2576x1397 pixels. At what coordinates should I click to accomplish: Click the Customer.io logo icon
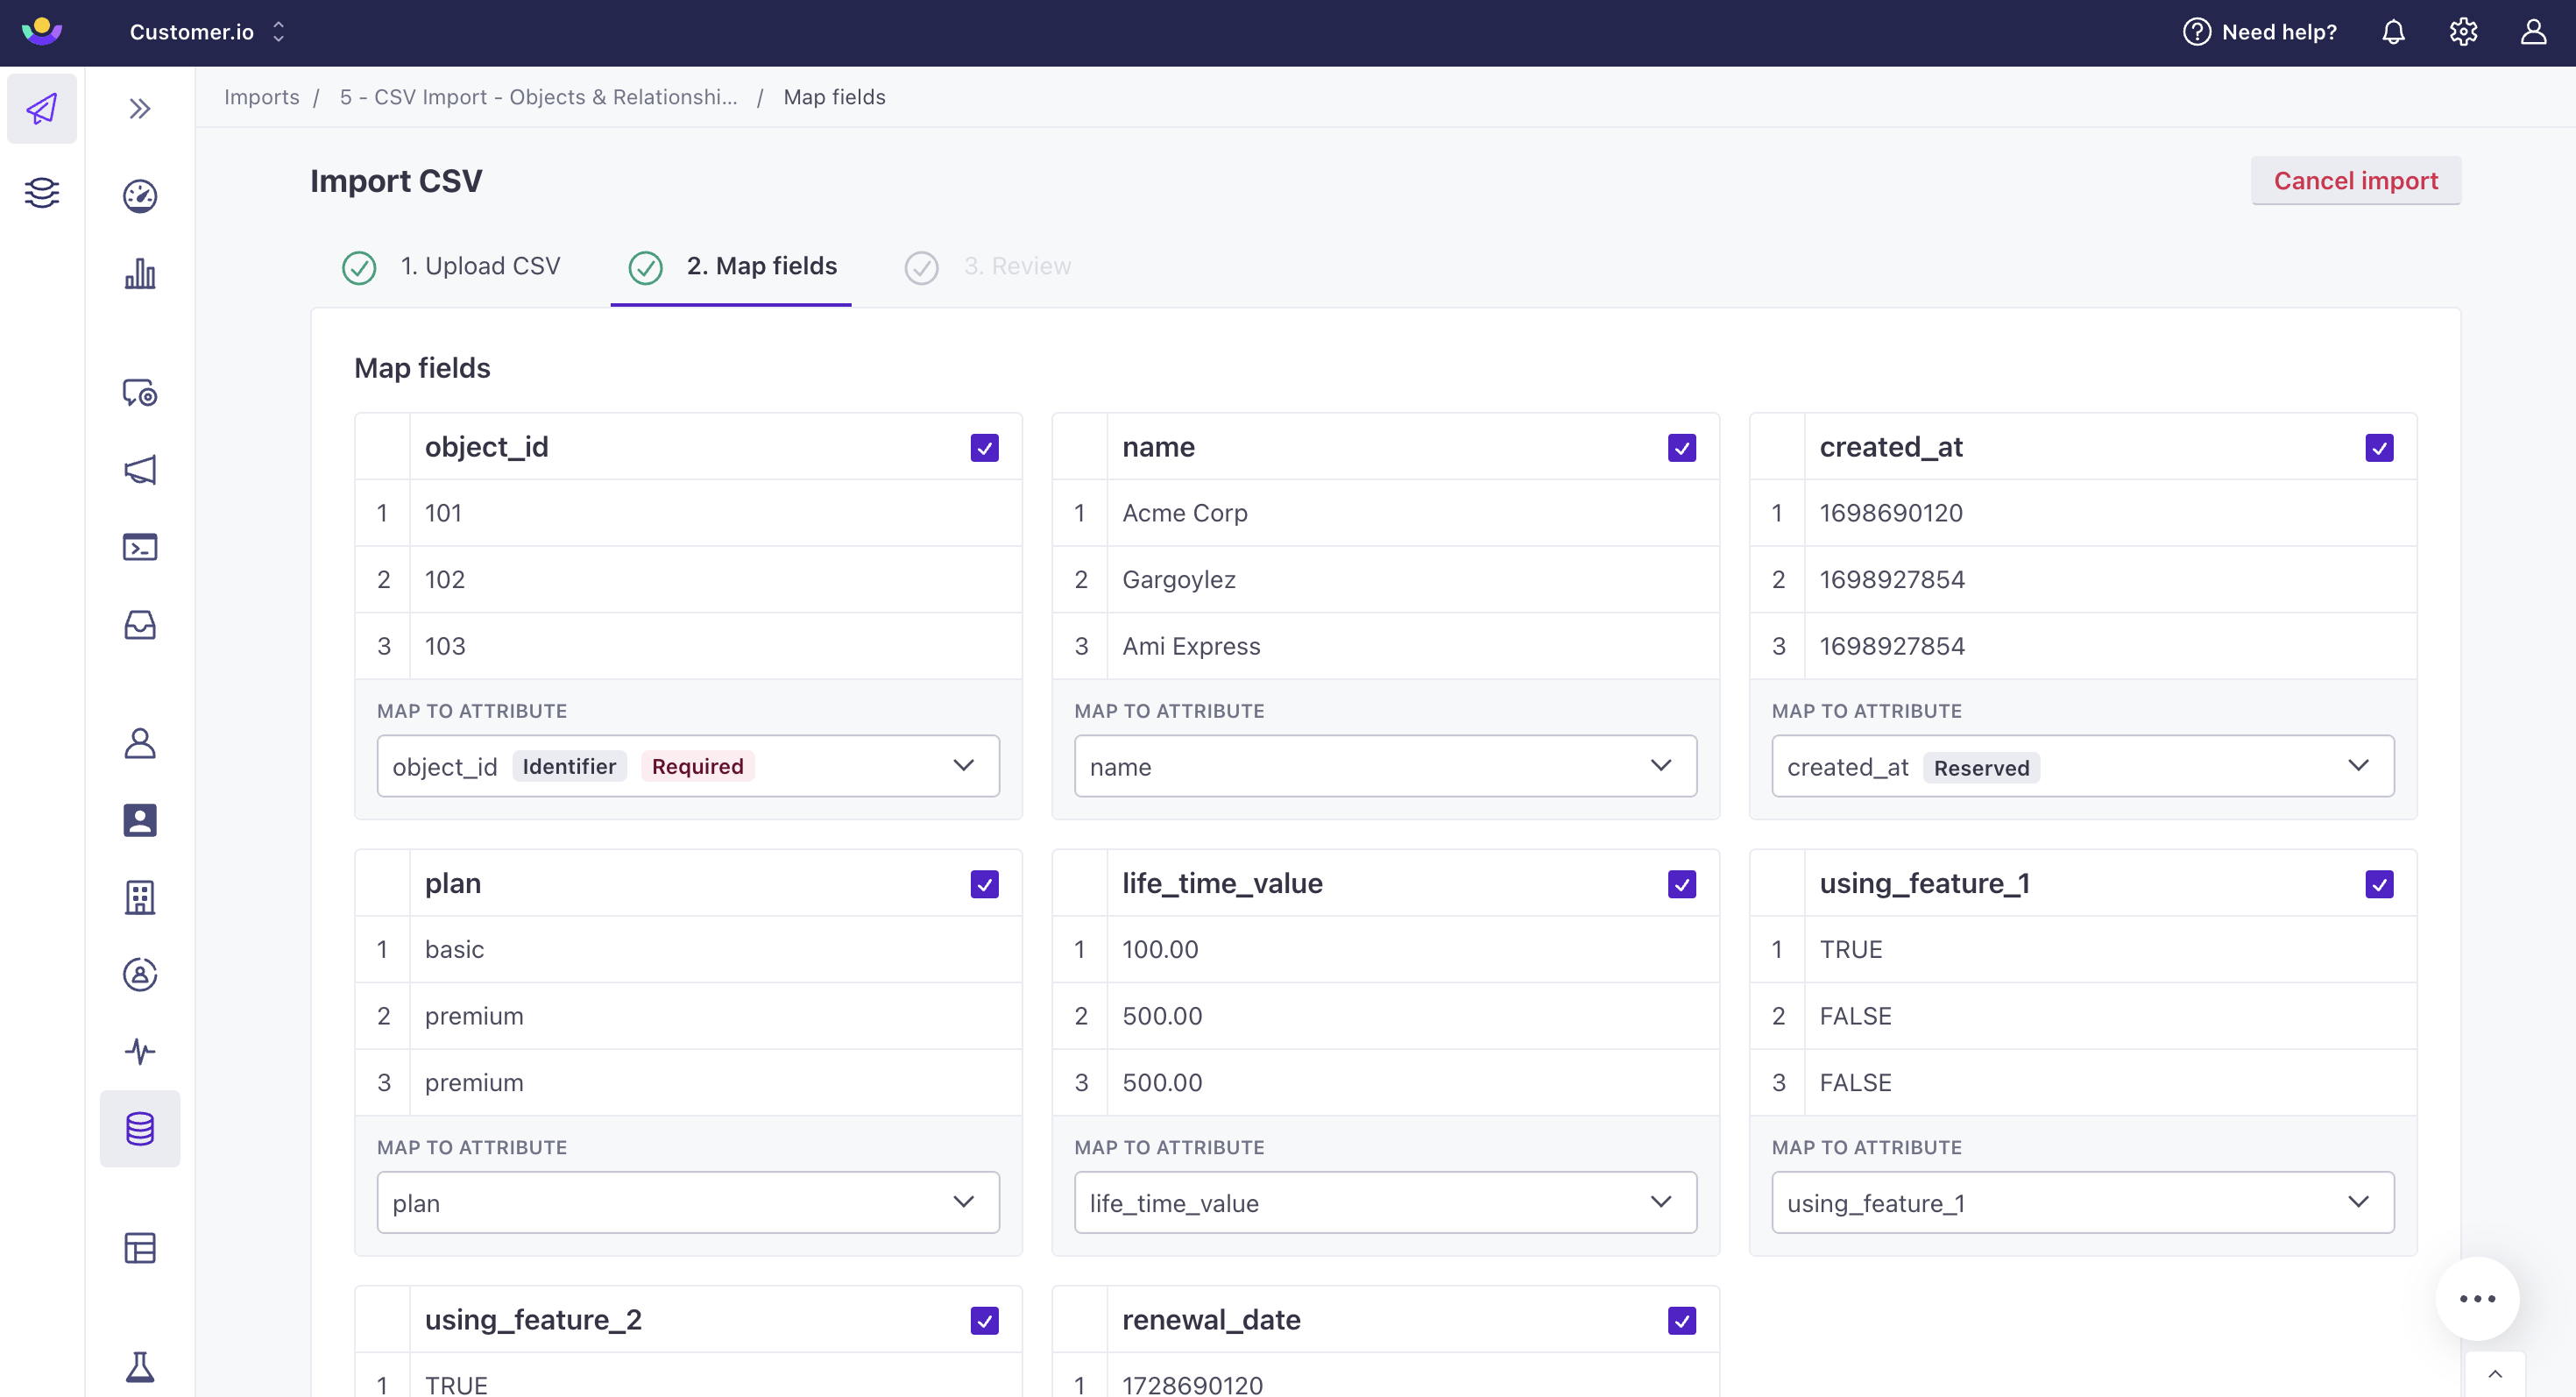[42, 31]
